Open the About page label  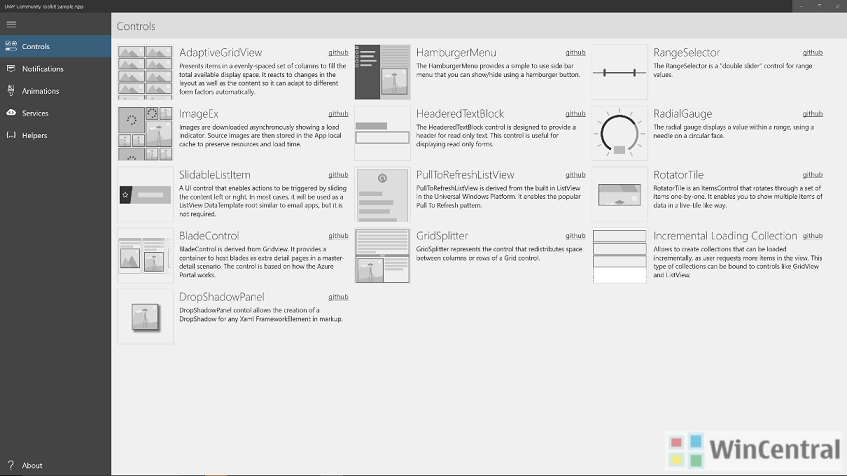pos(32,465)
